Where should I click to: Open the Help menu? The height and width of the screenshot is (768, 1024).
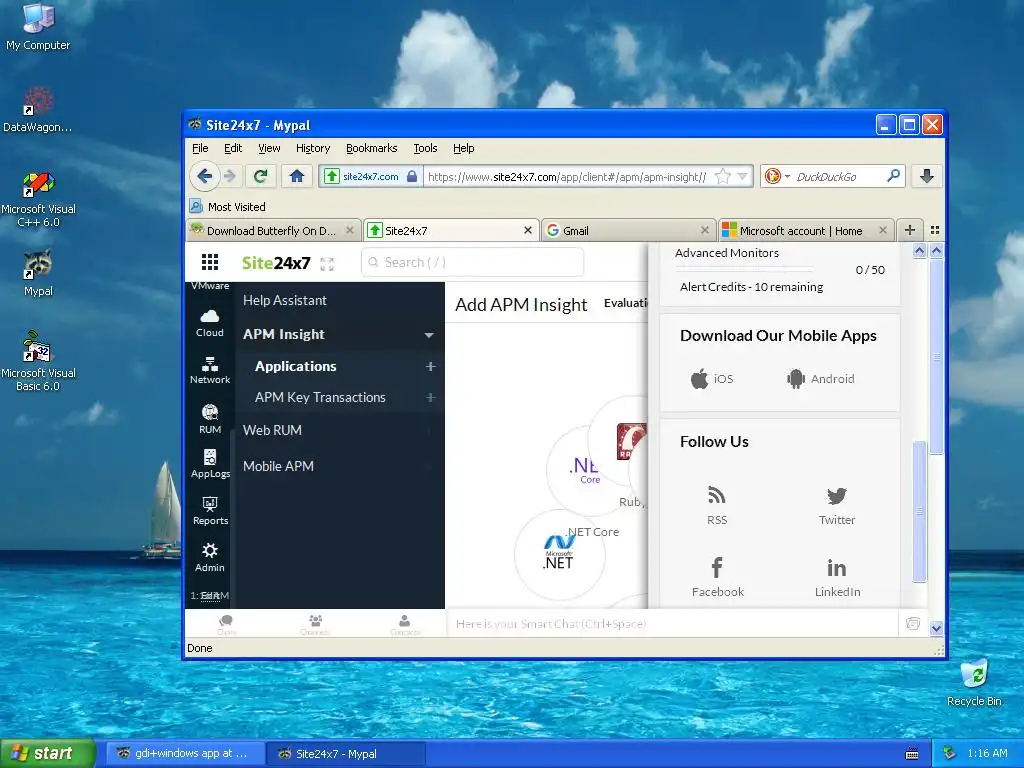click(464, 148)
